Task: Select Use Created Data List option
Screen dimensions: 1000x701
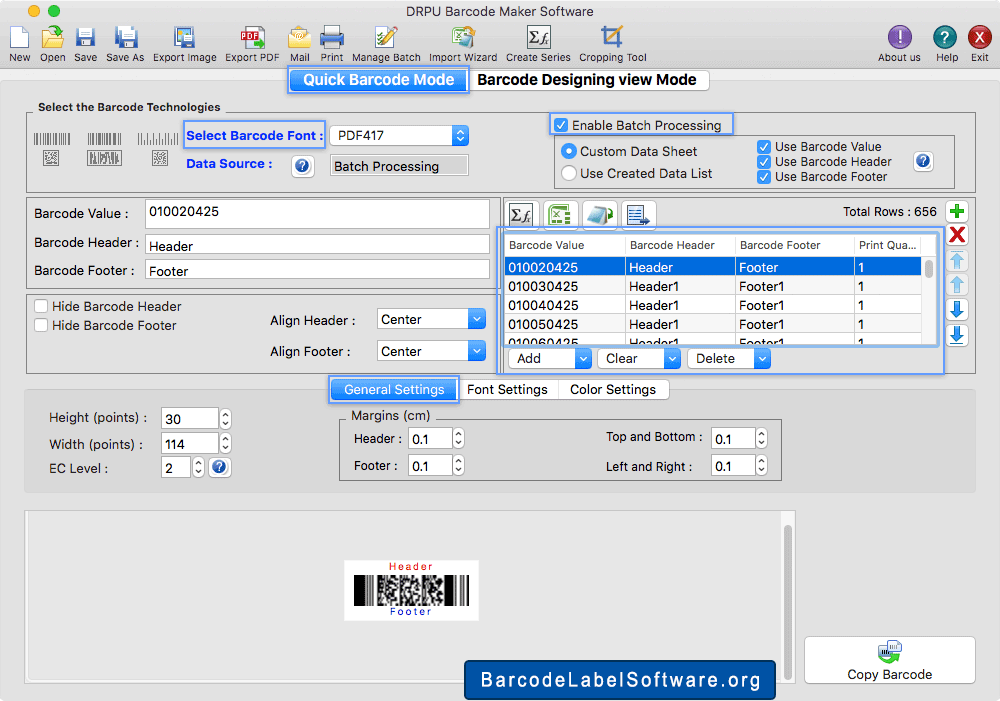Action: 568,173
